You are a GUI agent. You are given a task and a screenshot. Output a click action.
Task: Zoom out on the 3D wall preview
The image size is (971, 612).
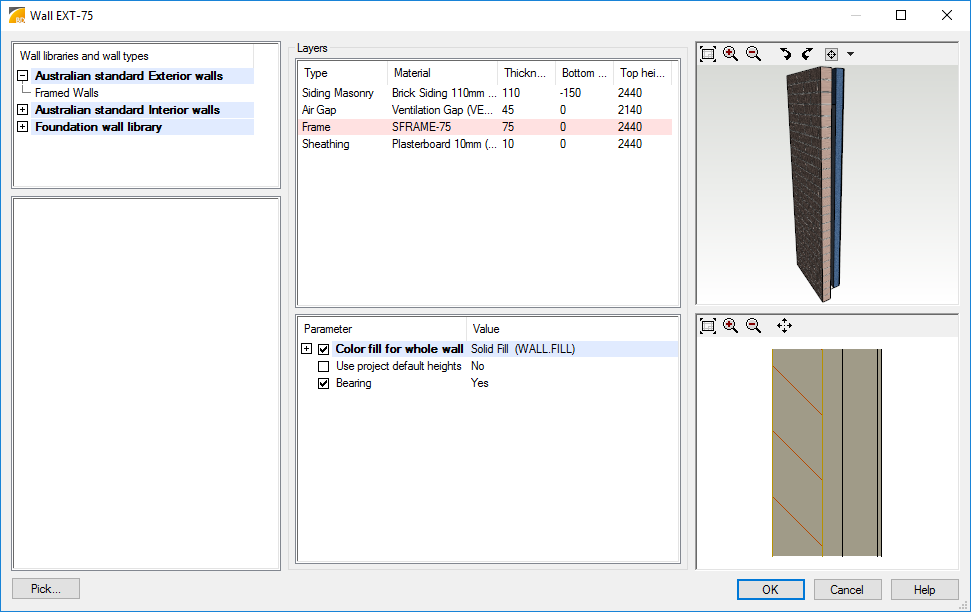(754, 54)
